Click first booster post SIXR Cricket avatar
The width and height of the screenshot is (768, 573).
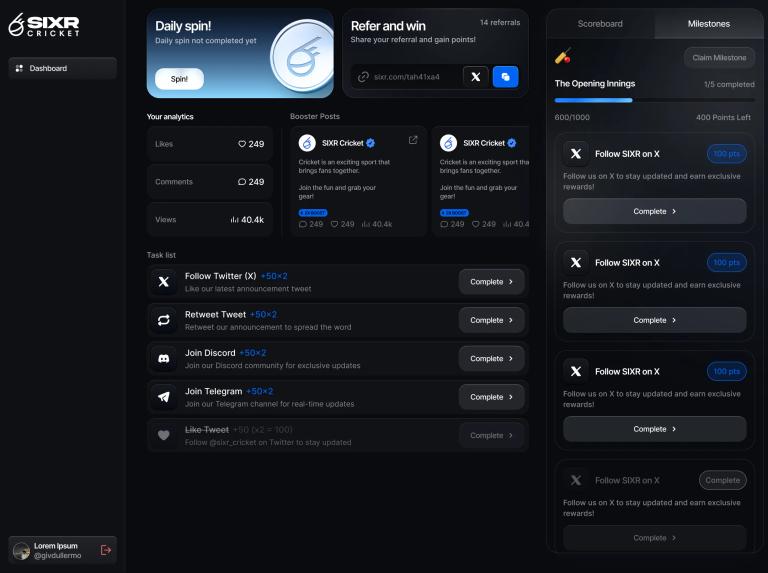click(307, 143)
